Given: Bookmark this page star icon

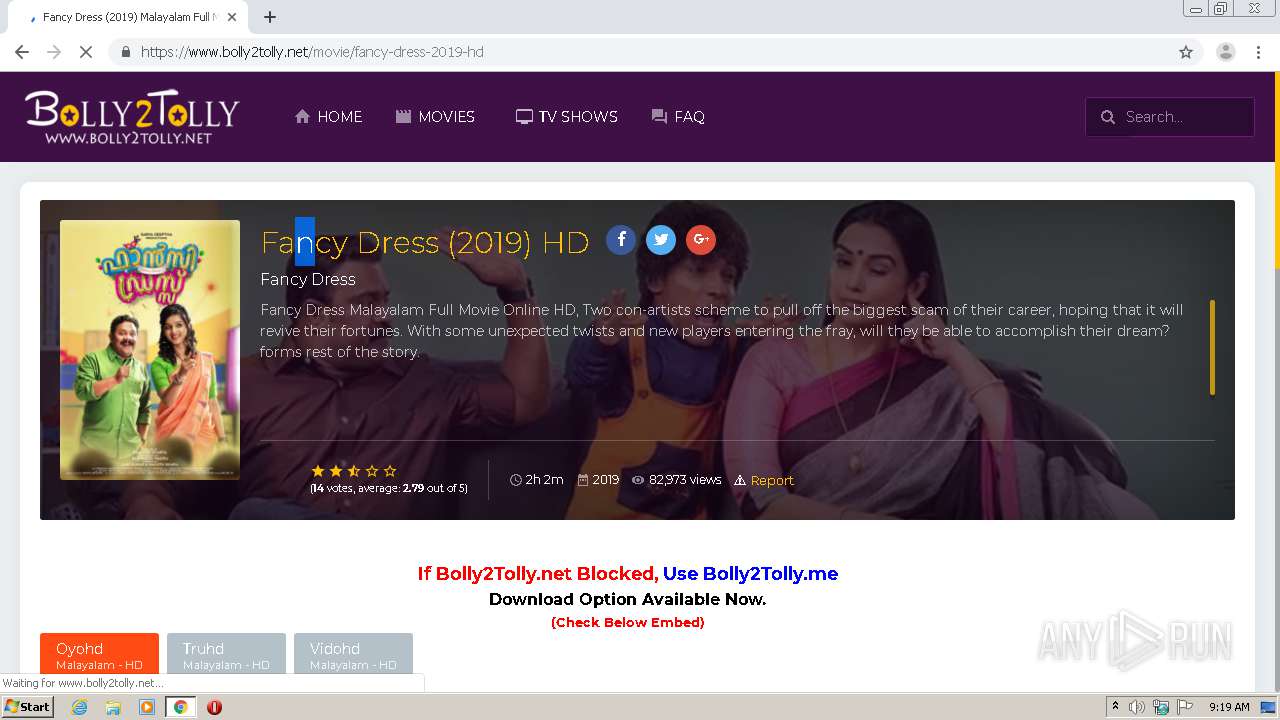Looking at the screenshot, I should [1186, 52].
